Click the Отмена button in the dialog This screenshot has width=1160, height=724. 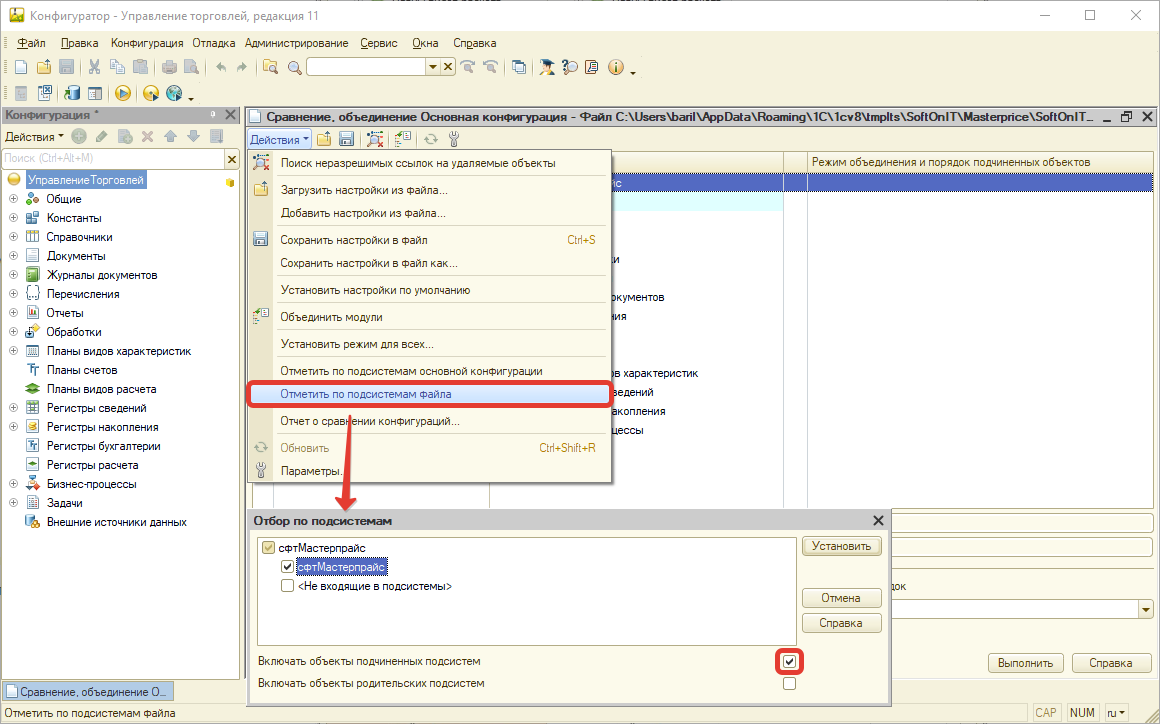[841, 598]
